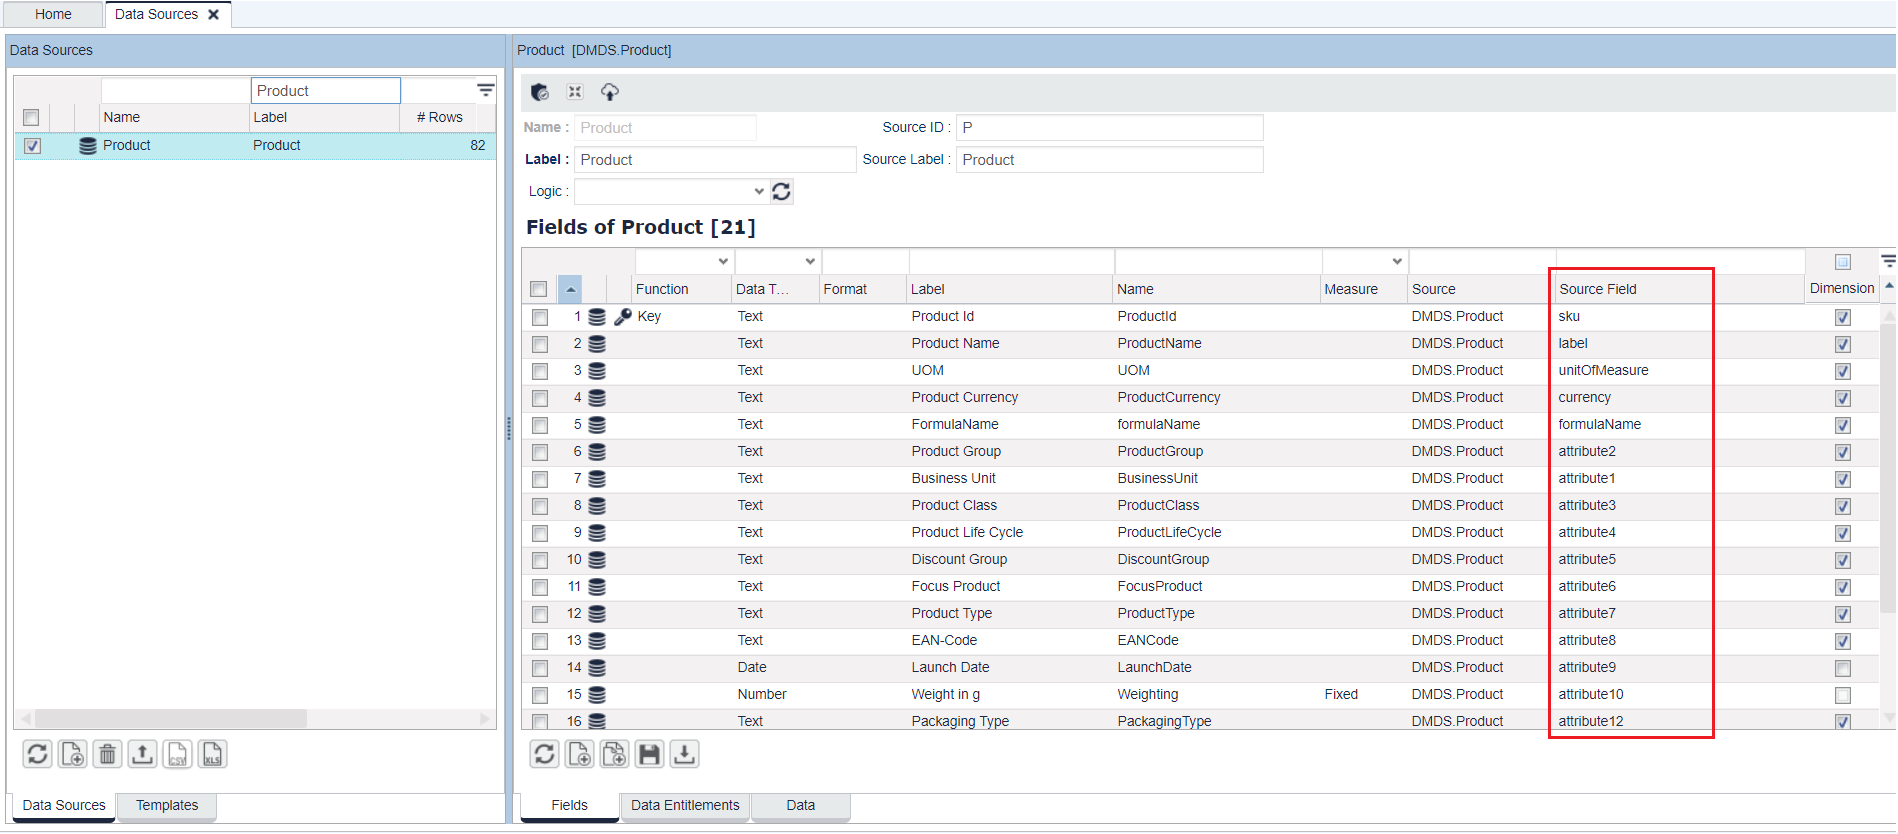Refresh the Logic dropdown
Screen dimensions: 1898x834
tap(781, 191)
